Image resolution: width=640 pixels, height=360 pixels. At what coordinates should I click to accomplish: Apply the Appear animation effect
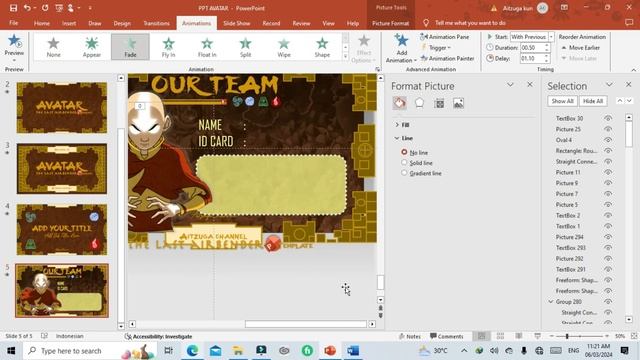coord(92,47)
